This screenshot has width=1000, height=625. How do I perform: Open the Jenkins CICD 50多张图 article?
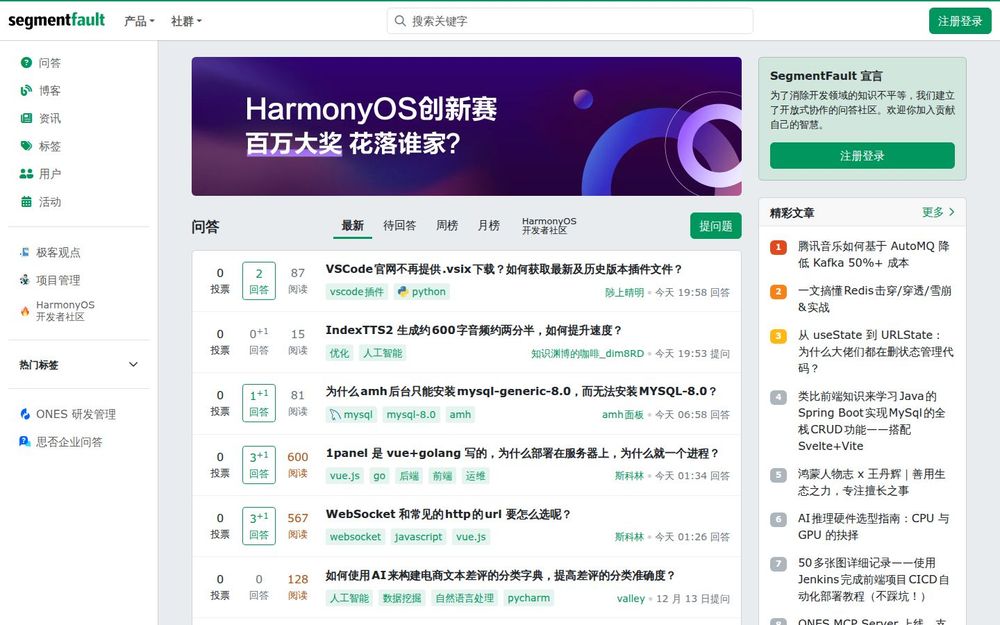873,579
